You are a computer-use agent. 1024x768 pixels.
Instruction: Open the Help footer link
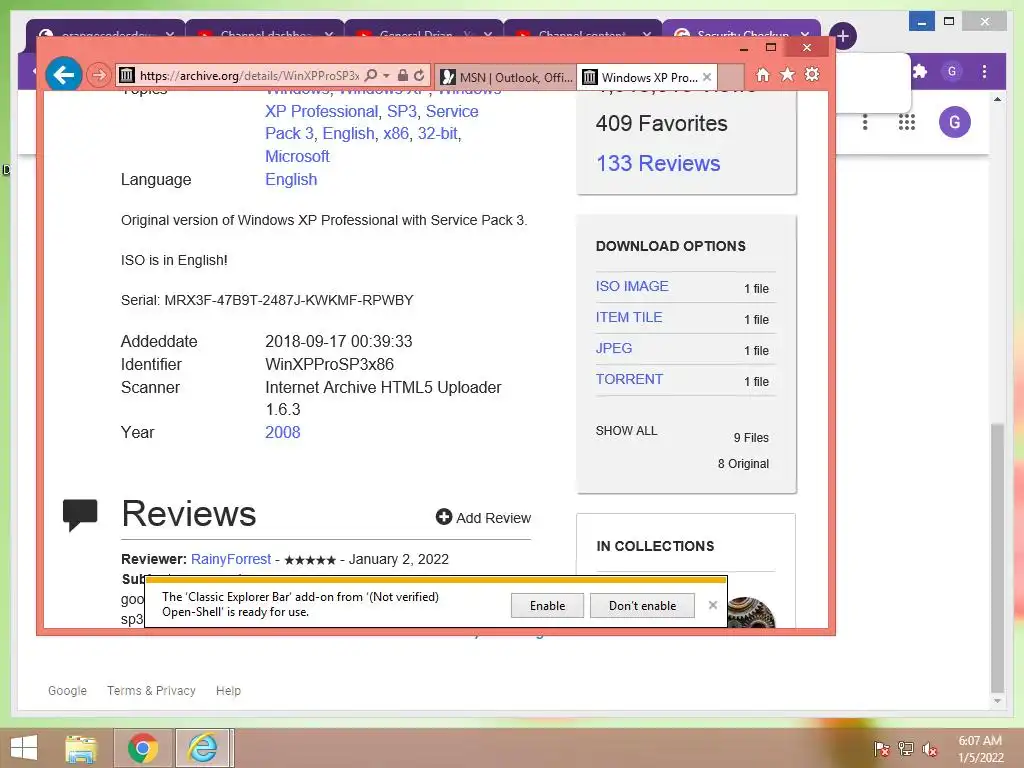[x=229, y=690]
